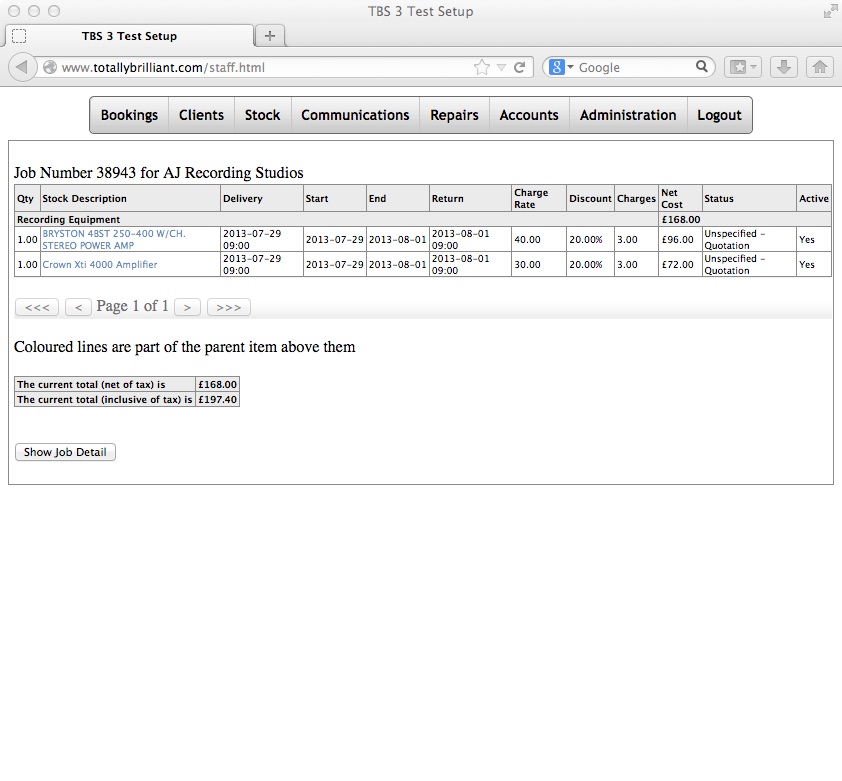Open the downloads arrow button
Screen dimensions: 842x781
783,67
